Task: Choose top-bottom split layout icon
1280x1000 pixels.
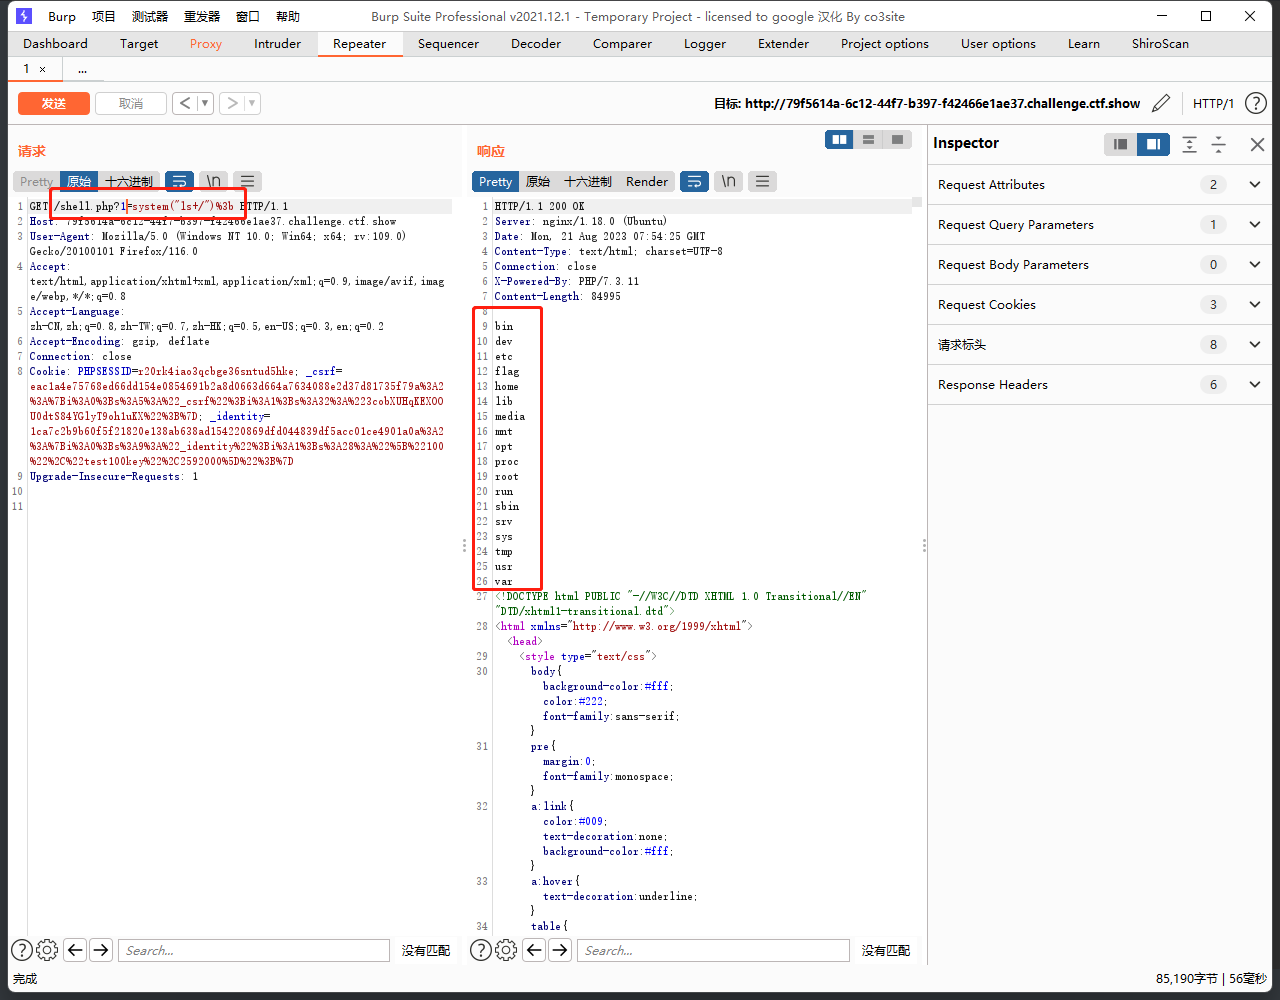Action: pyautogui.click(x=869, y=139)
